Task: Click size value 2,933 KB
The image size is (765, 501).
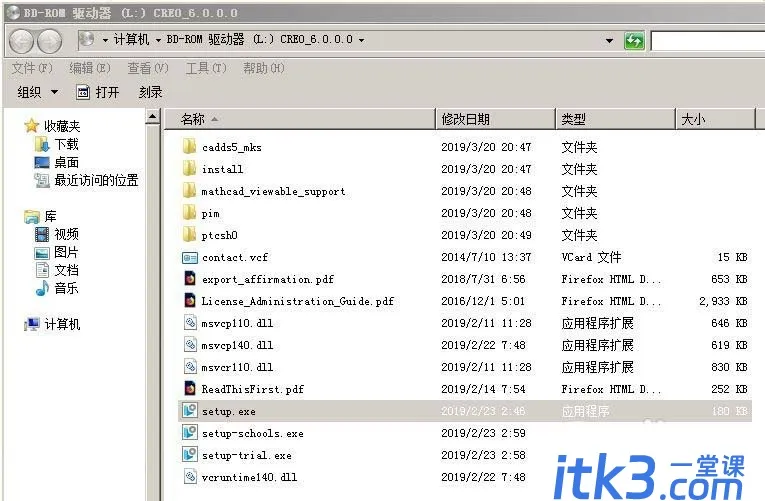Action: click(724, 301)
